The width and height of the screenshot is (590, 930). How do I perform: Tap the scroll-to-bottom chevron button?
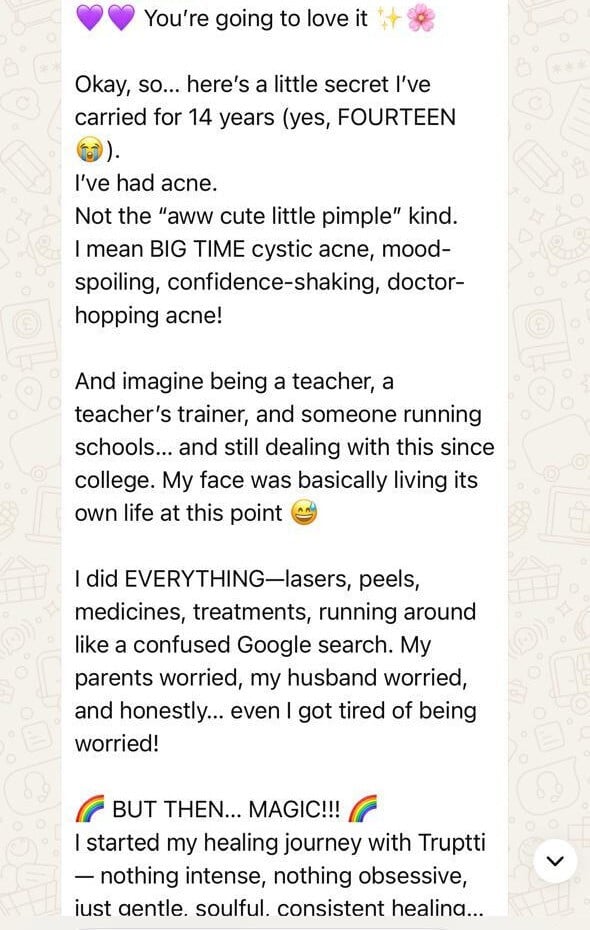click(555, 861)
